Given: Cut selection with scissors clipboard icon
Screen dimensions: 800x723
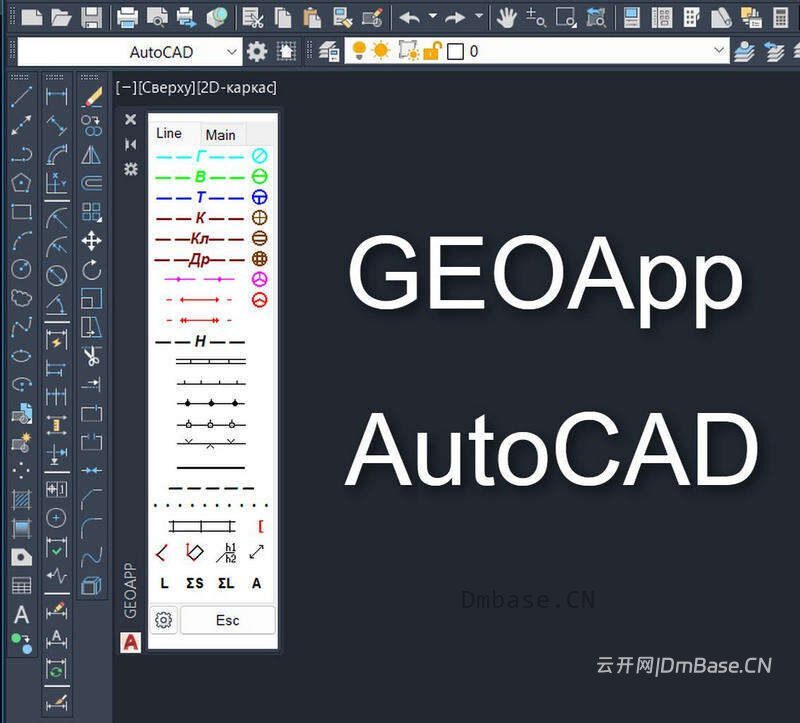Looking at the screenshot, I should tap(252, 18).
